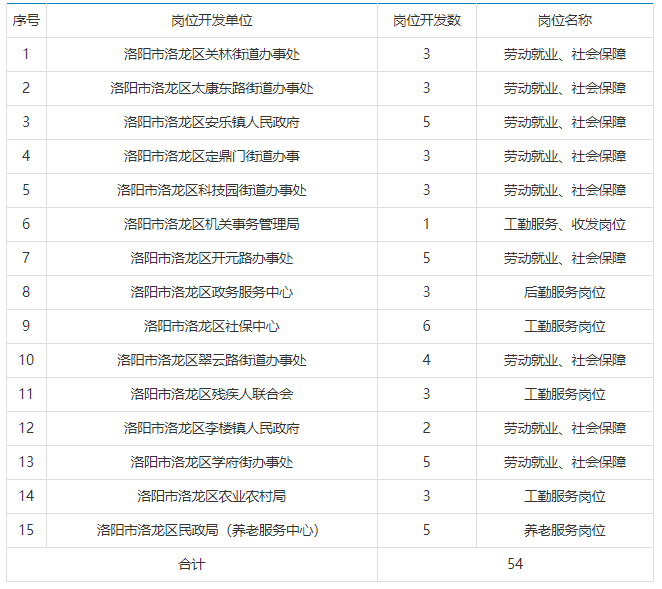The image size is (662, 589).
Task: Click 岗位开发数 value 2 for 李楼镇人民政府
Action: 427,428
